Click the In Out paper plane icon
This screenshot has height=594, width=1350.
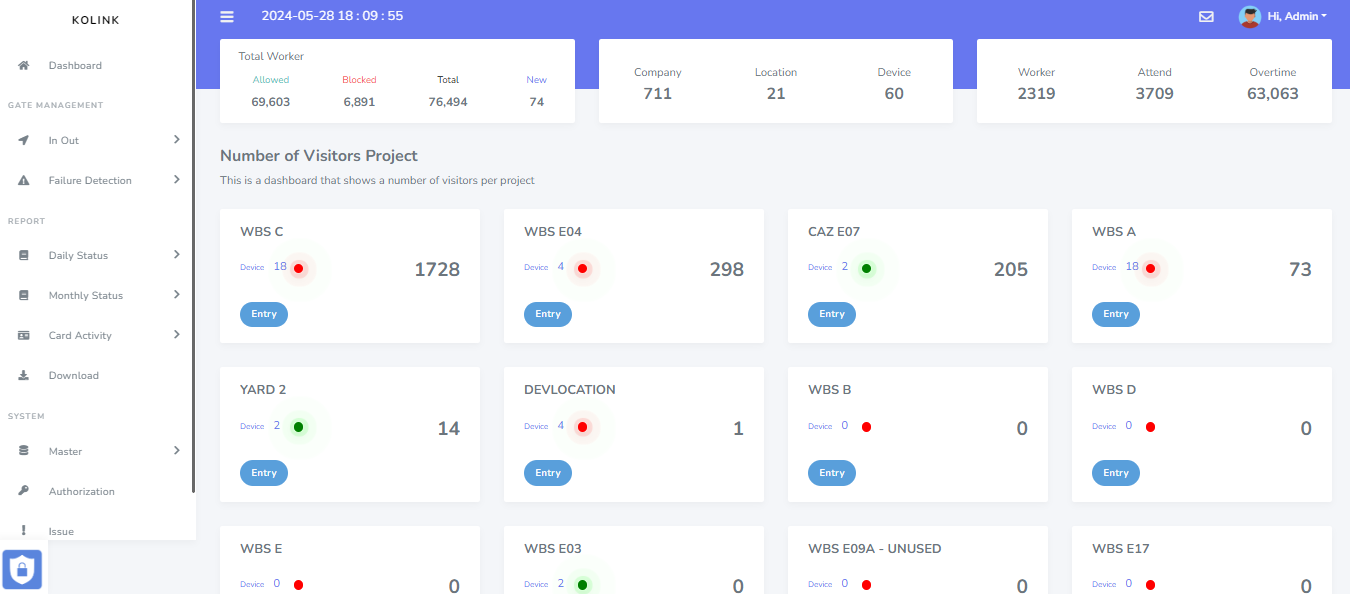pos(24,140)
